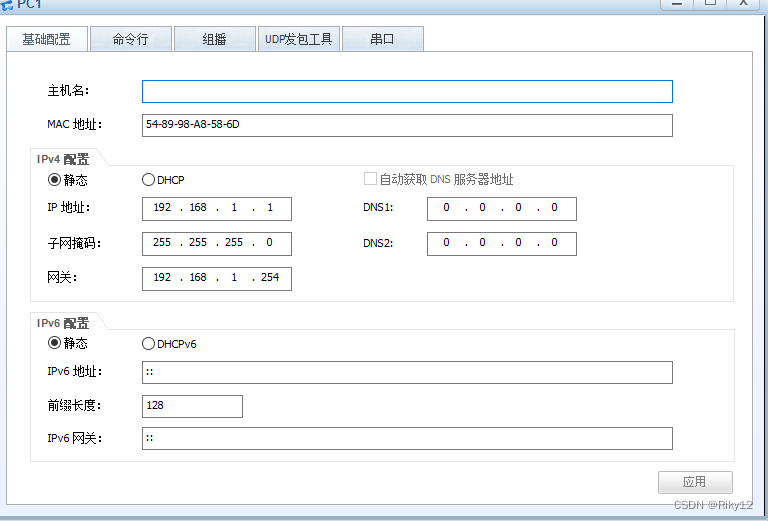Screen dimensions: 768x521
Task: Click the 应用 button
Action: coord(695,482)
